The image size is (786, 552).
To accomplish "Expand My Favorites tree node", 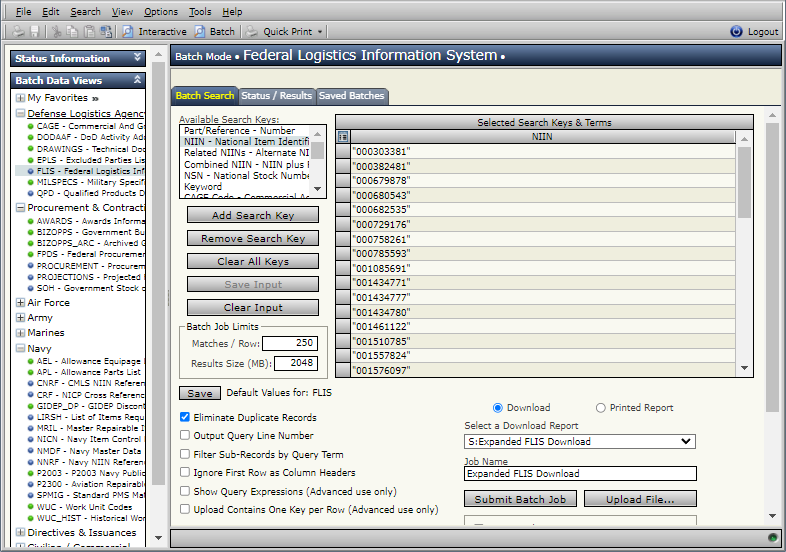I will [x=21, y=98].
